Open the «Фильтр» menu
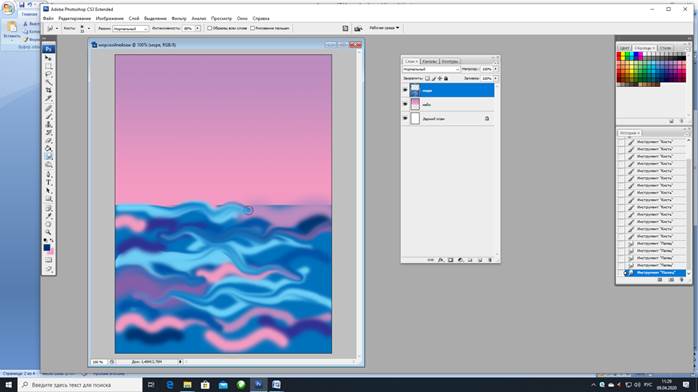 [179, 18]
